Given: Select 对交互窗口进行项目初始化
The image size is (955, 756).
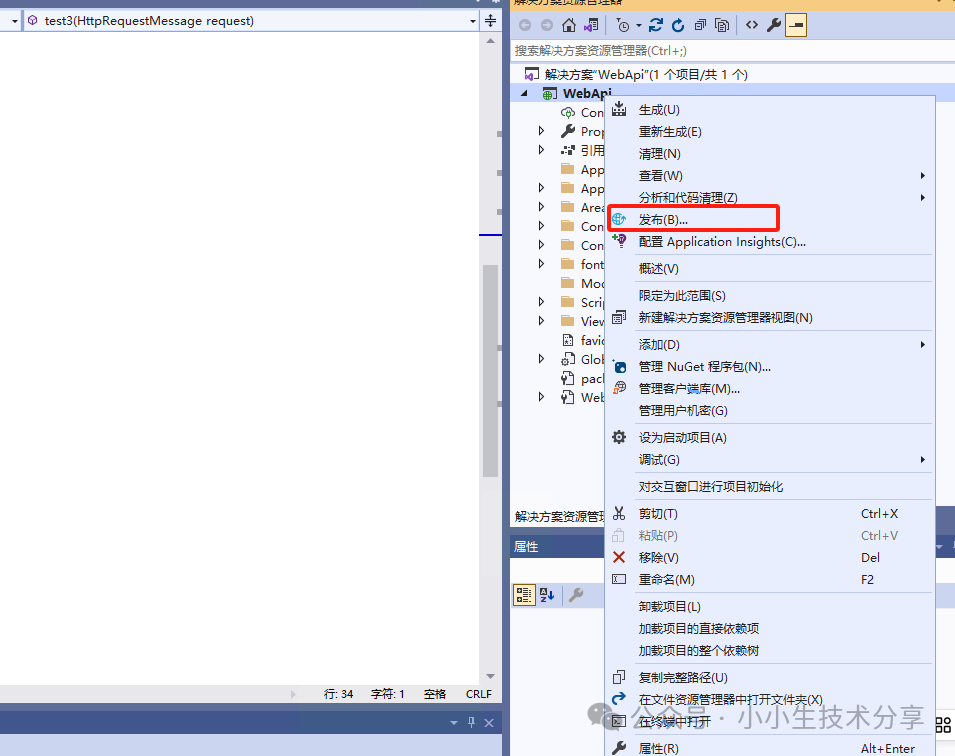Looking at the screenshot, I should [x=770, y=487].
